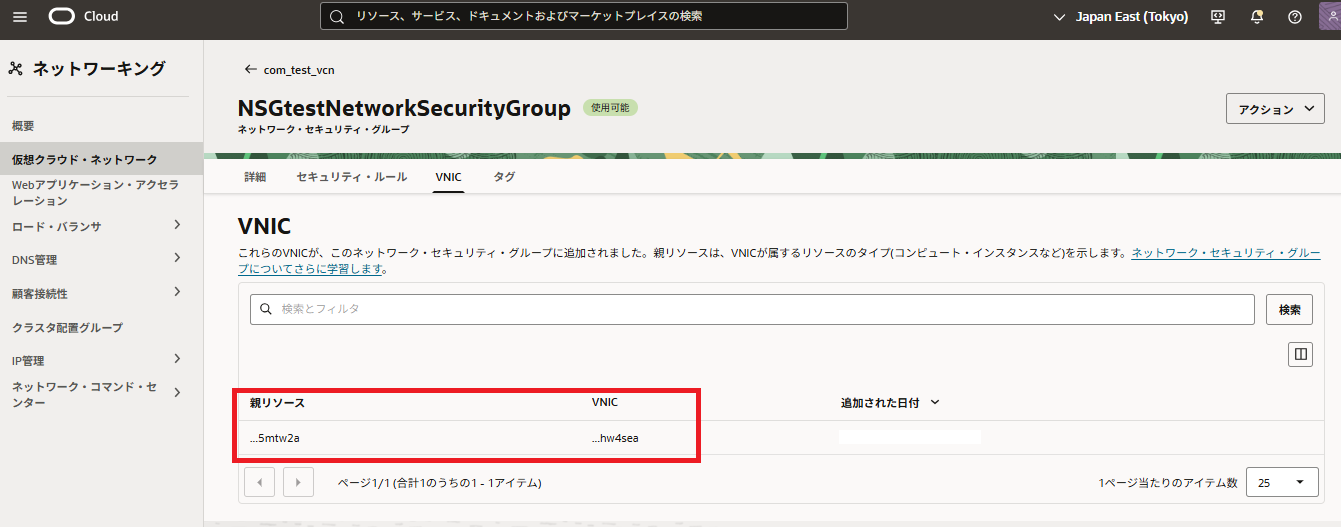Click the NSGtestNetworkSecurityGroup heading

click(405, 108)
